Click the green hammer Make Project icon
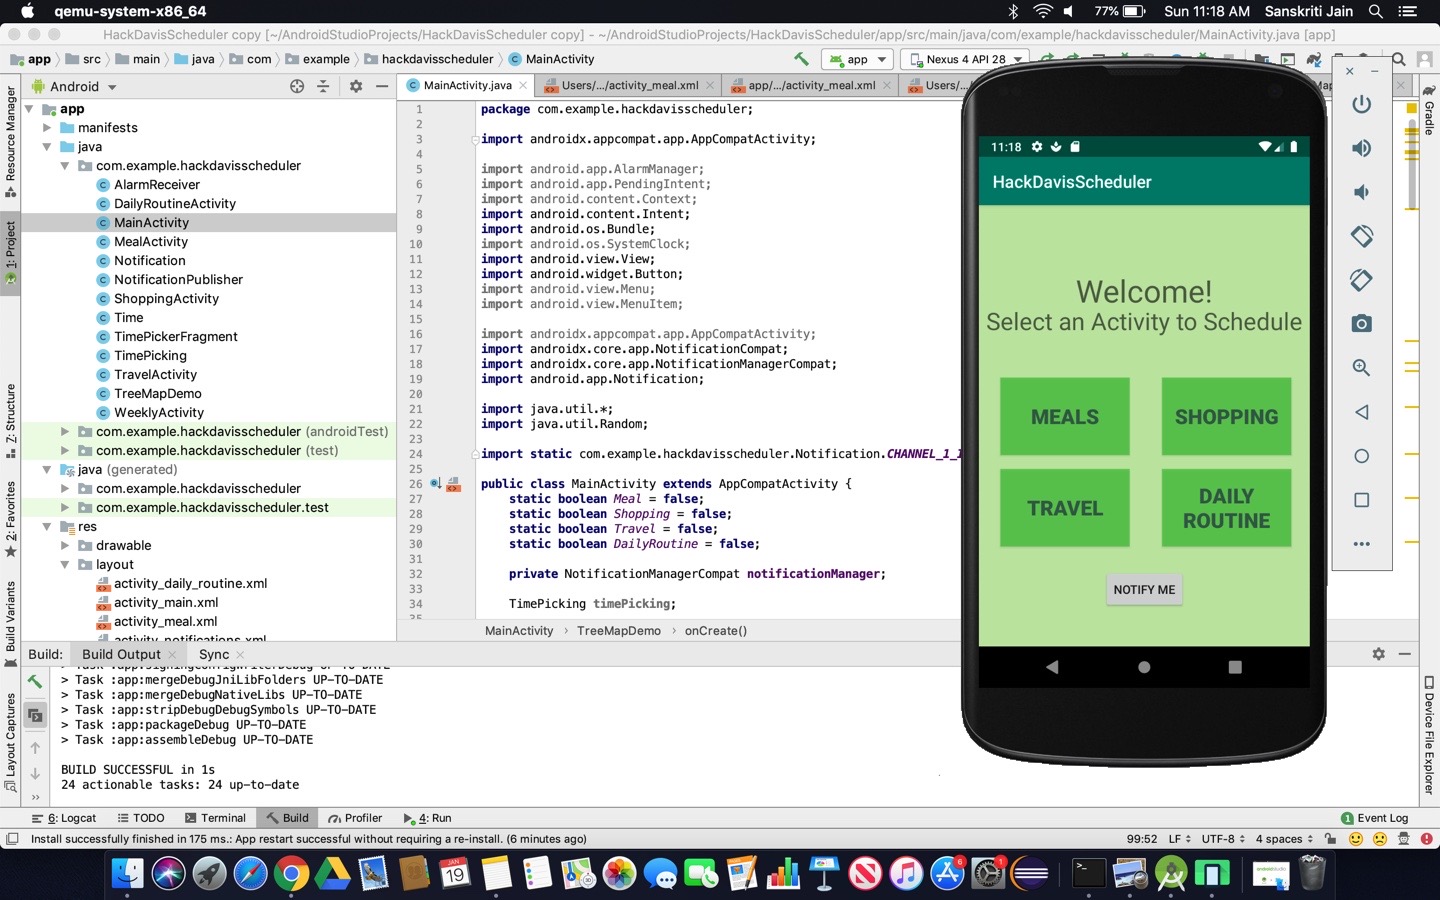The height and width of the screenshot is (900, 1440). tap(801, 59)
